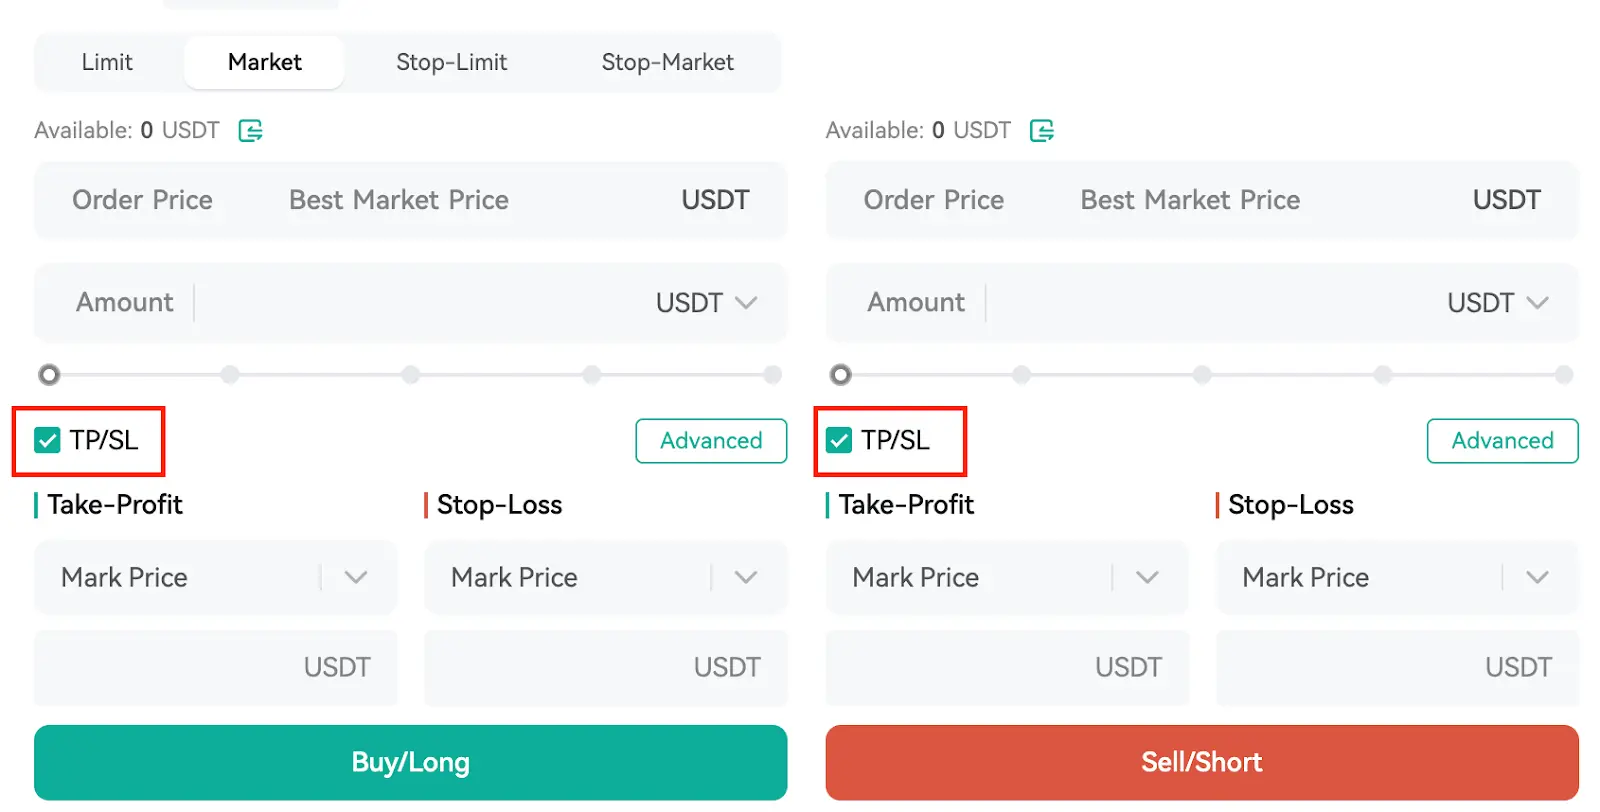Open the Take-Profit Mark Price dropdown on Sell side
This screenshot has height=812, width=1600.
[x=1147, y=578]
